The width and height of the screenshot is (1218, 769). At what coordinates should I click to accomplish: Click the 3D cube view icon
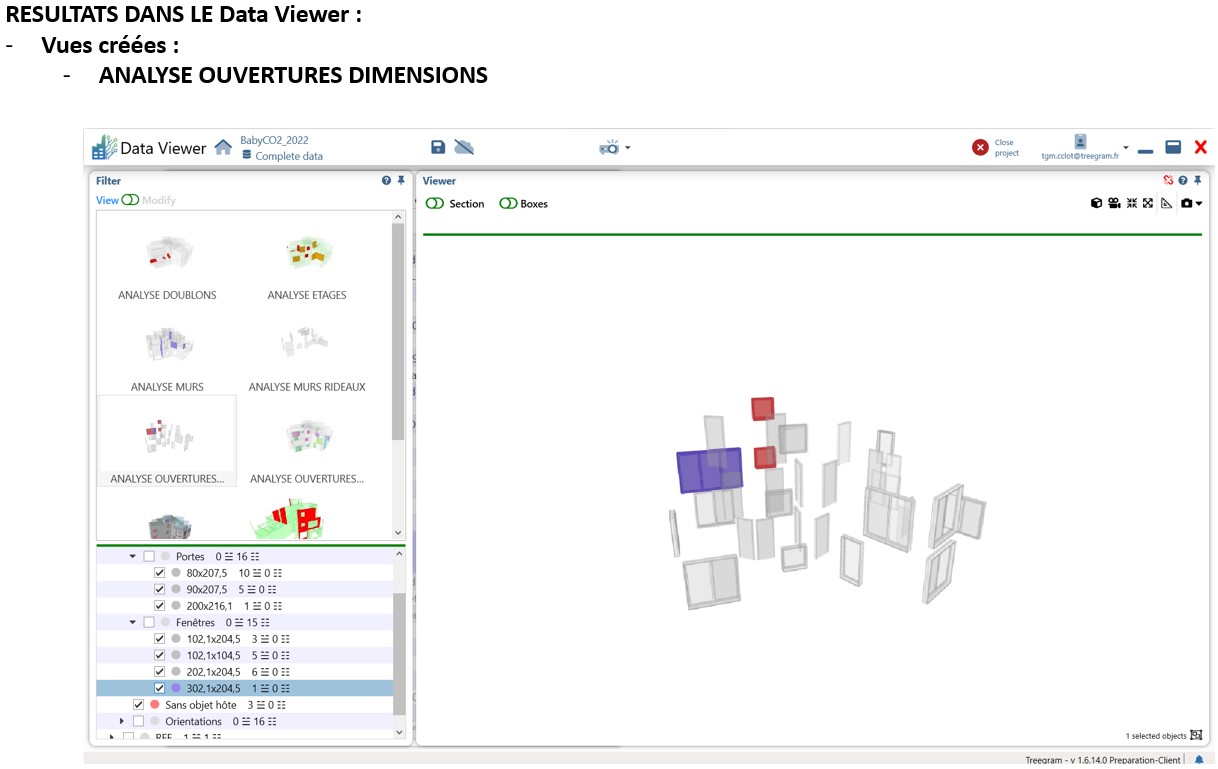point(1096,203)
